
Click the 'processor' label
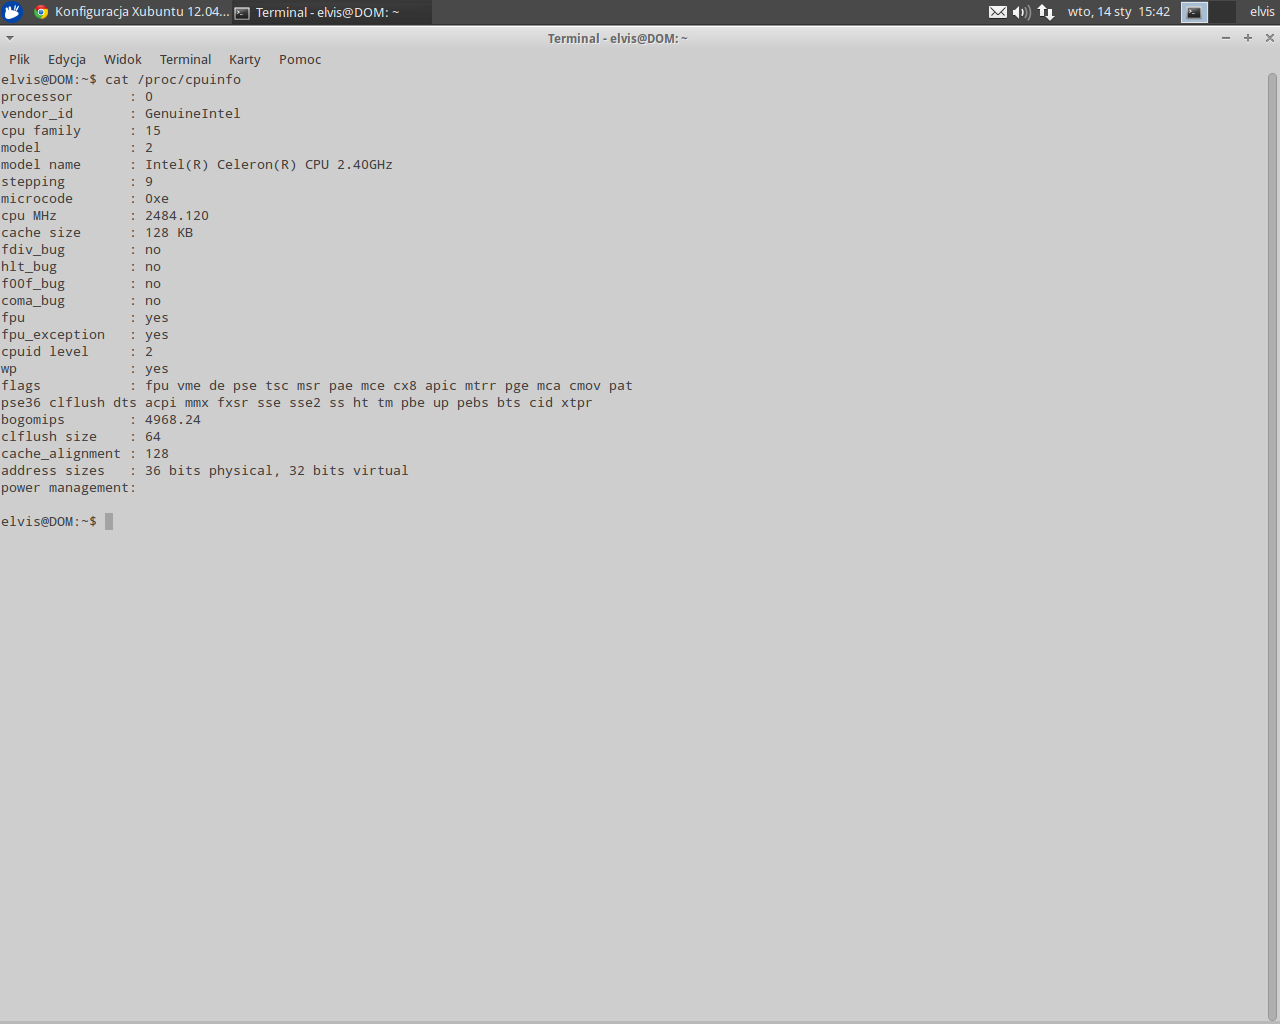tap(37, 97)
